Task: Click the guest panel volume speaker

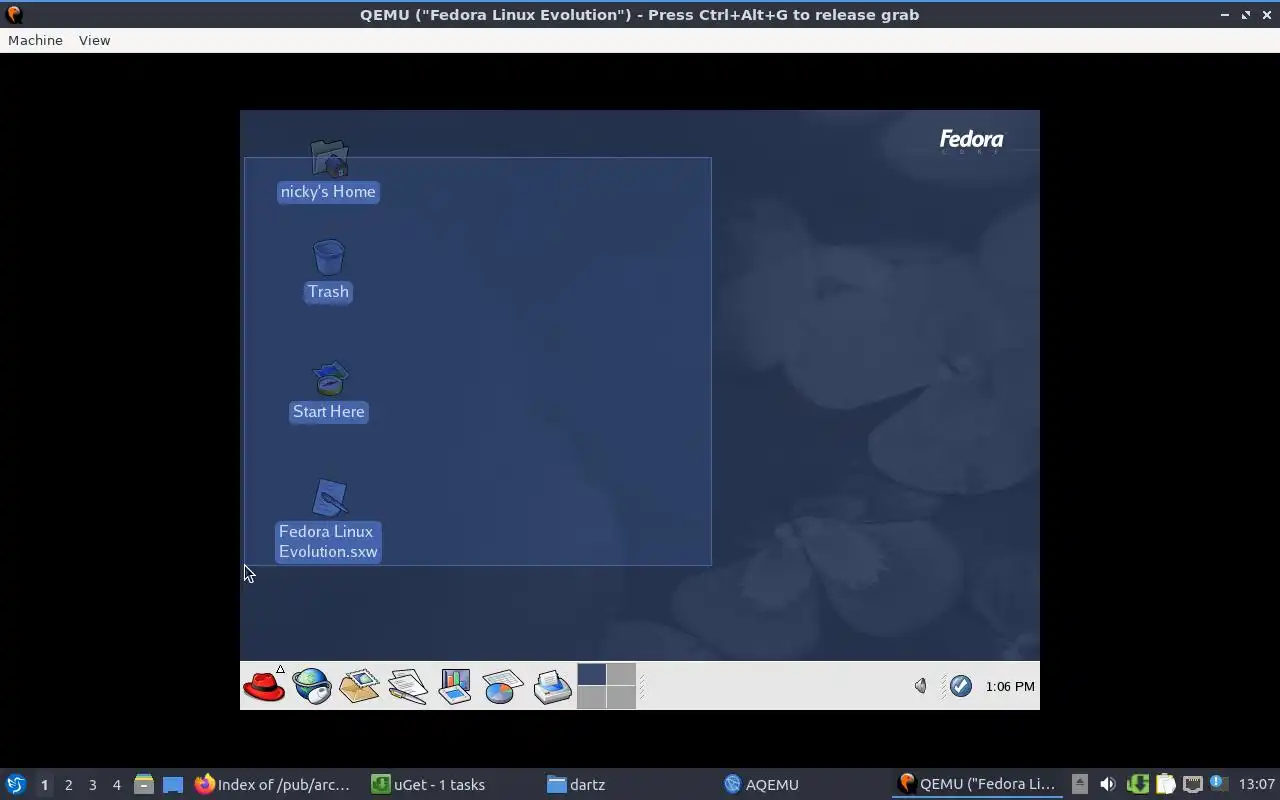Action: coord(921,686)
